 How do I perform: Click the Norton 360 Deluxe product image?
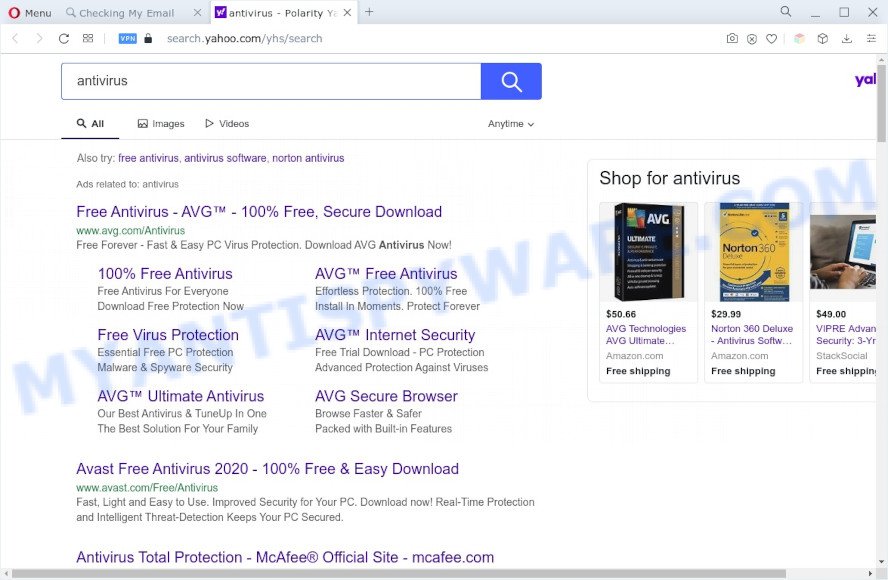tap(754, 252)
